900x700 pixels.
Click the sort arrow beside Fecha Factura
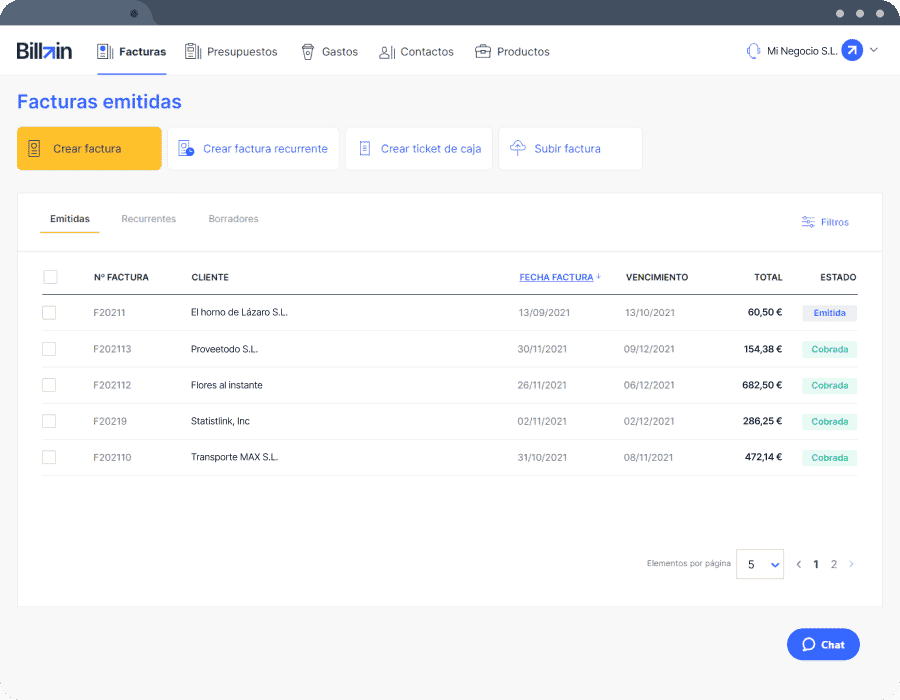599,277
